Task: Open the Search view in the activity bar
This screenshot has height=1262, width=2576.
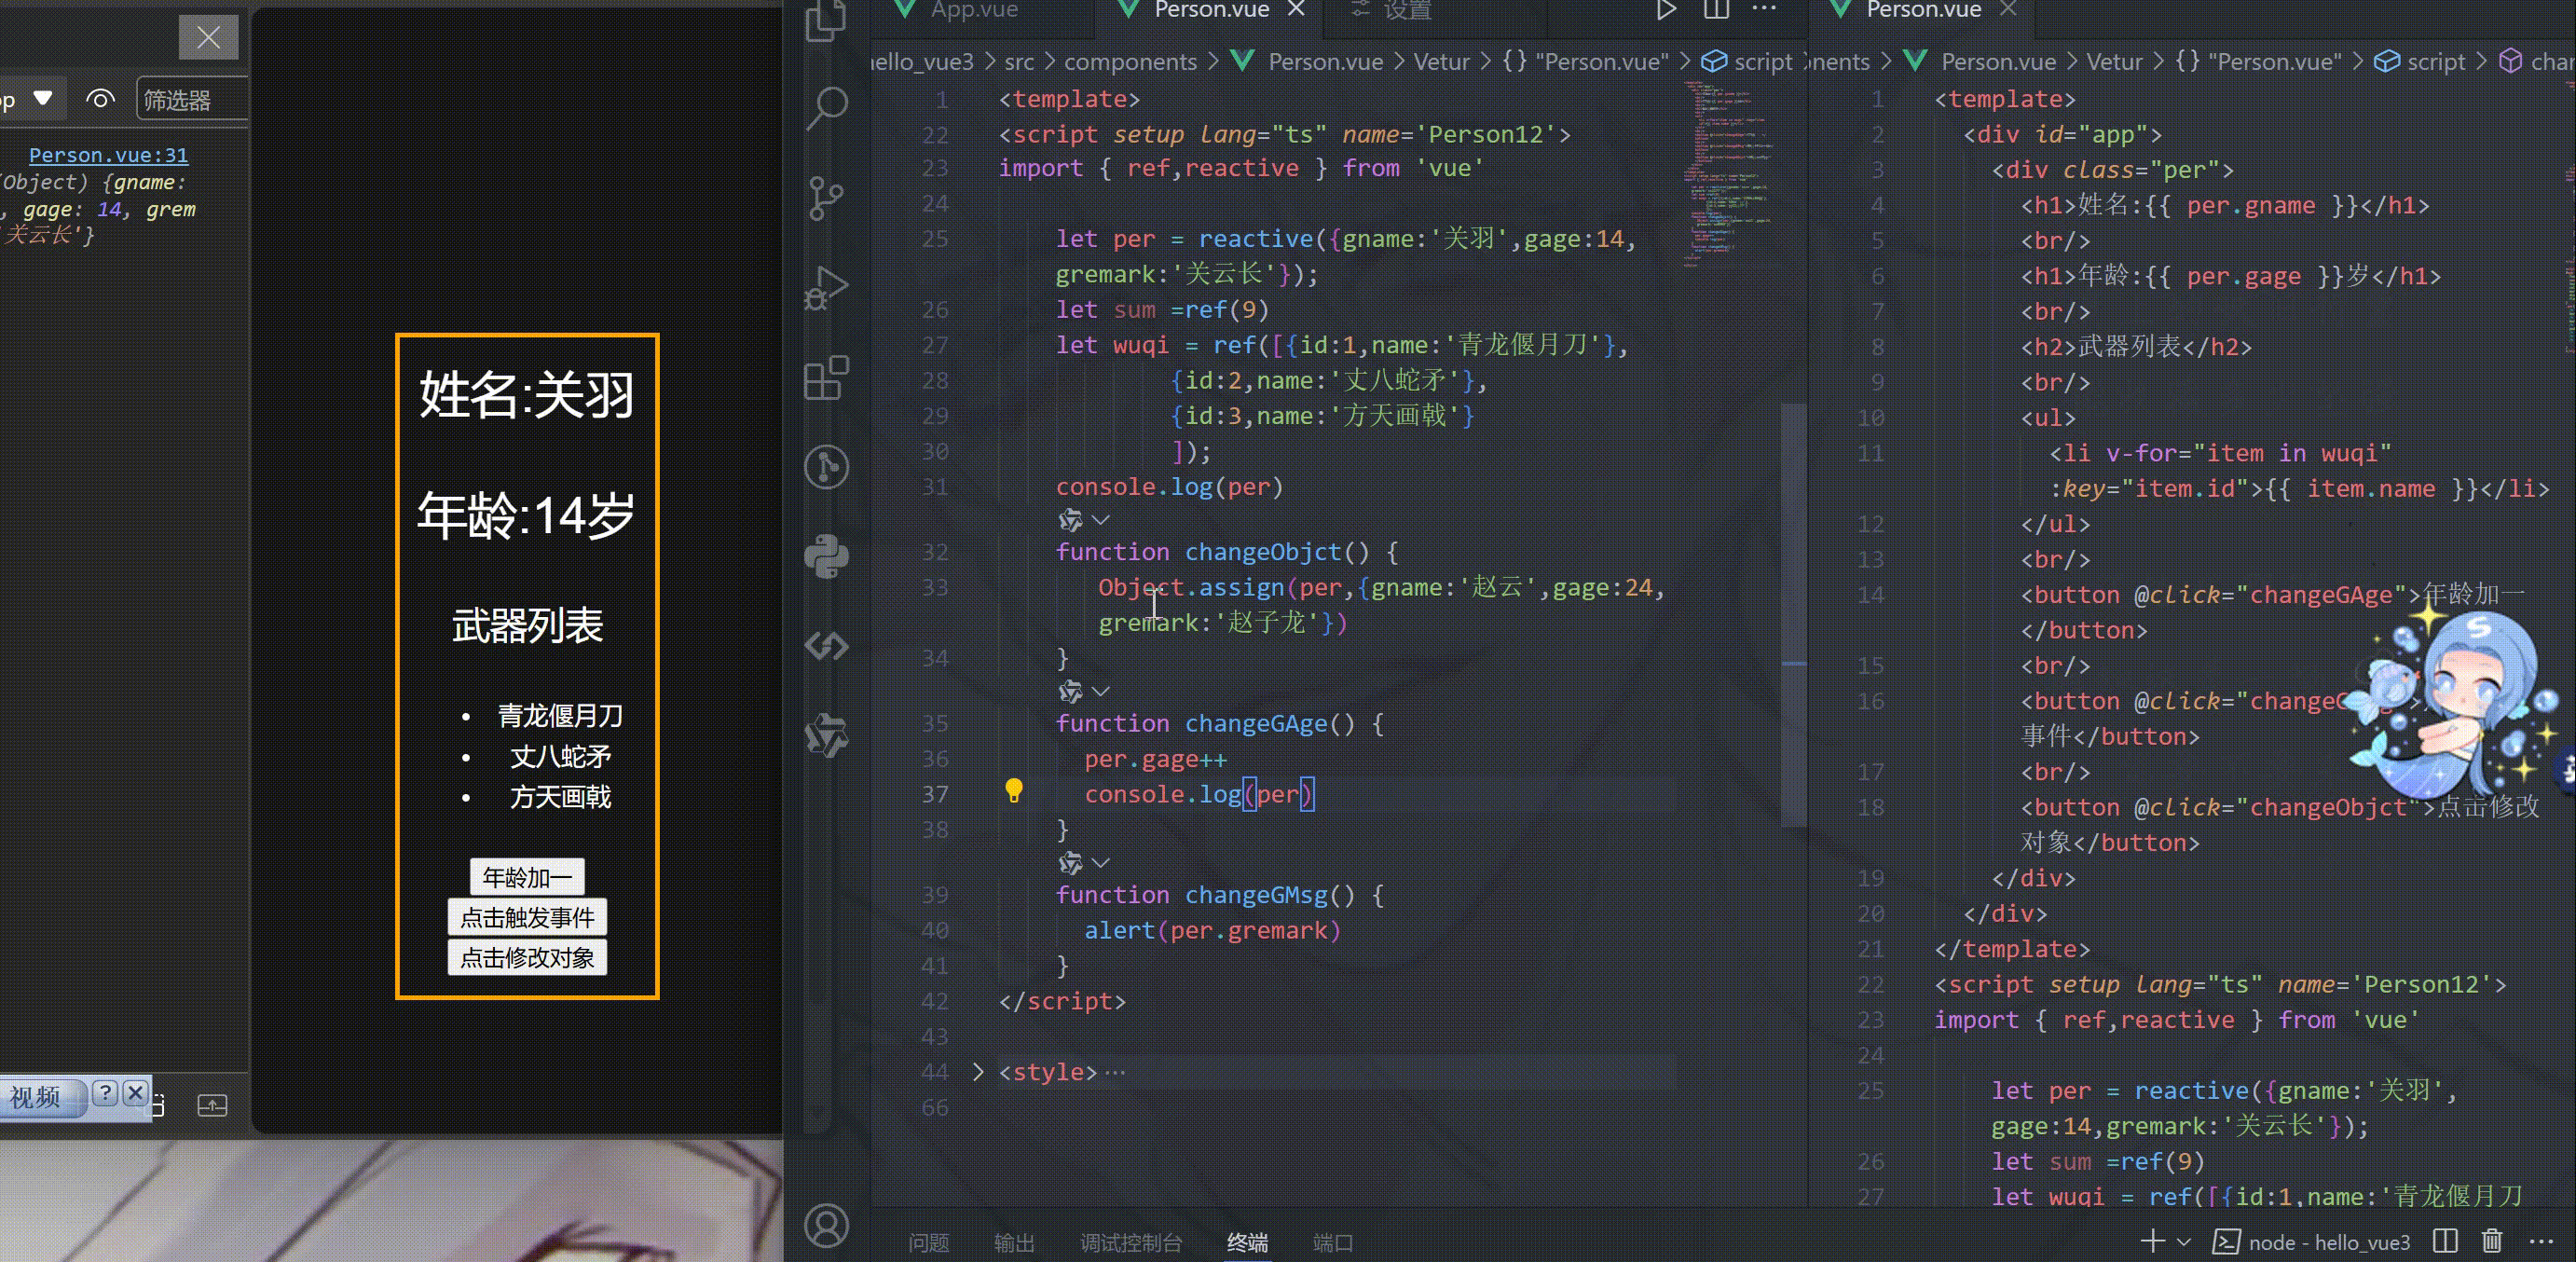Action: point(827,108)
